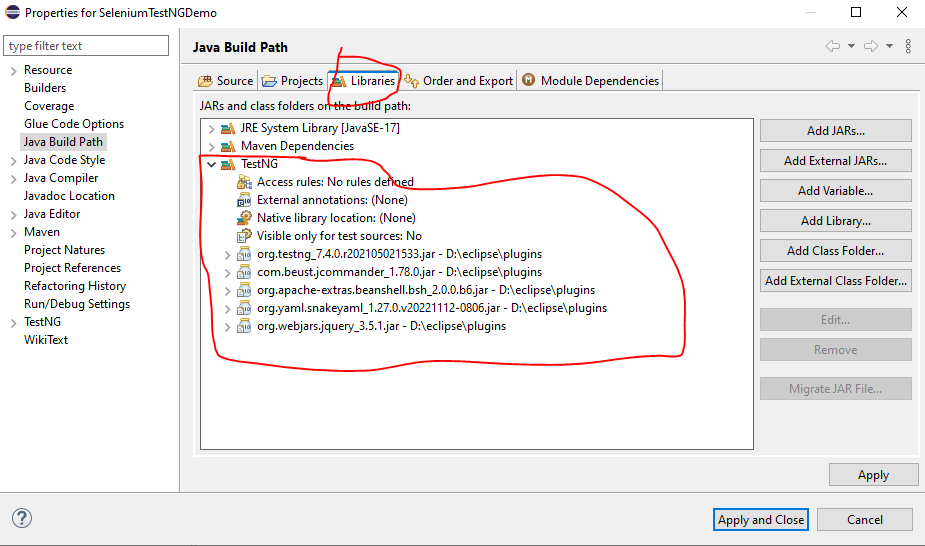Viewport: 925px width, 546px height.
Task: Click the Maven Dependencies library icon
Action: (228, 146)
